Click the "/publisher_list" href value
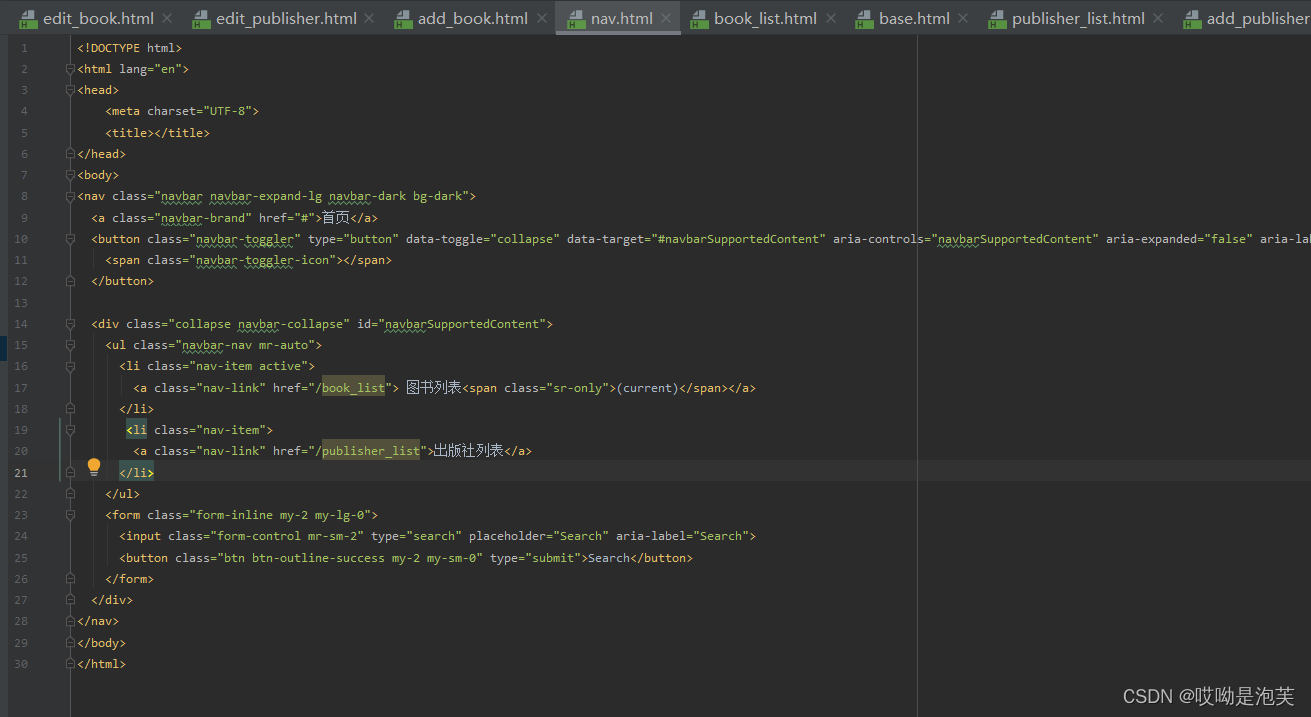 point(367,451)
